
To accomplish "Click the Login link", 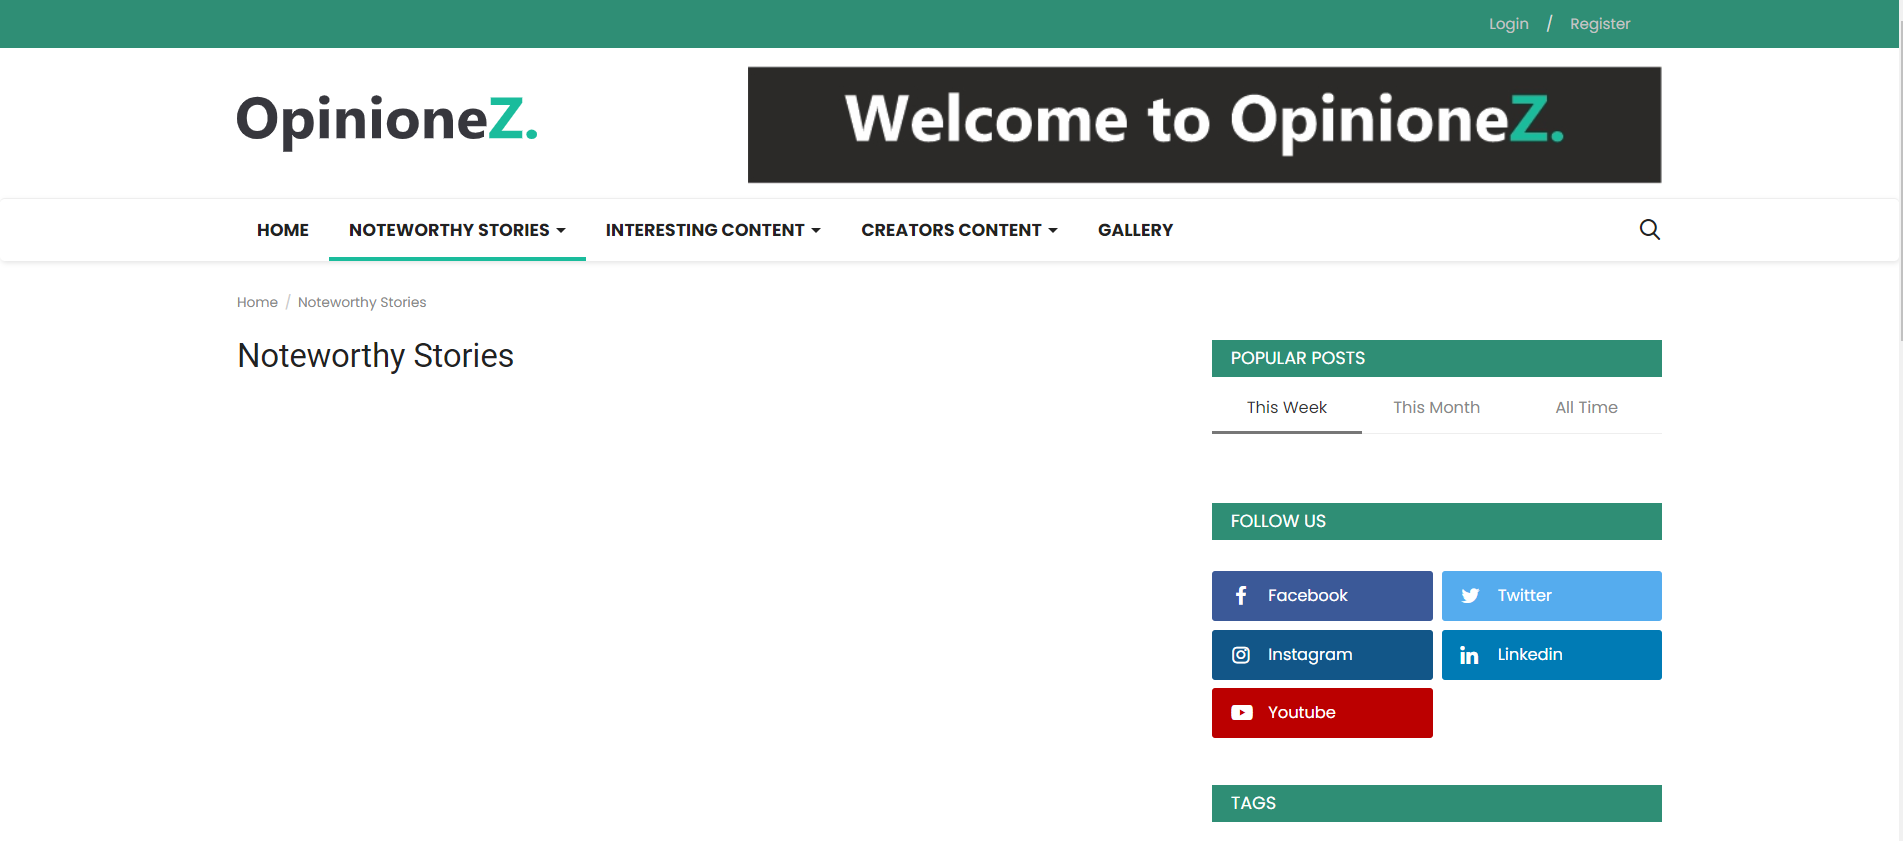I will [x=1508, y=24].
